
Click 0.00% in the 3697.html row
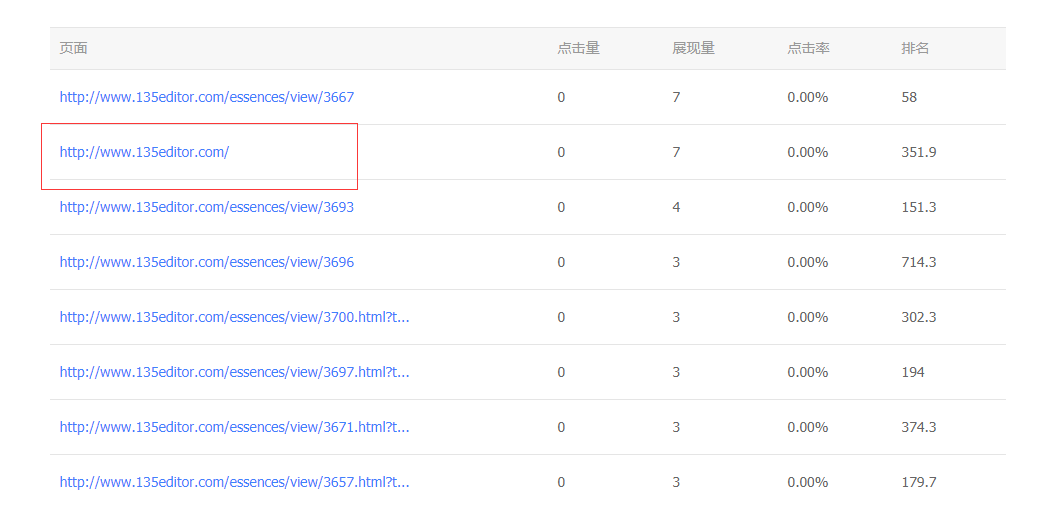(x=808, y=372)
